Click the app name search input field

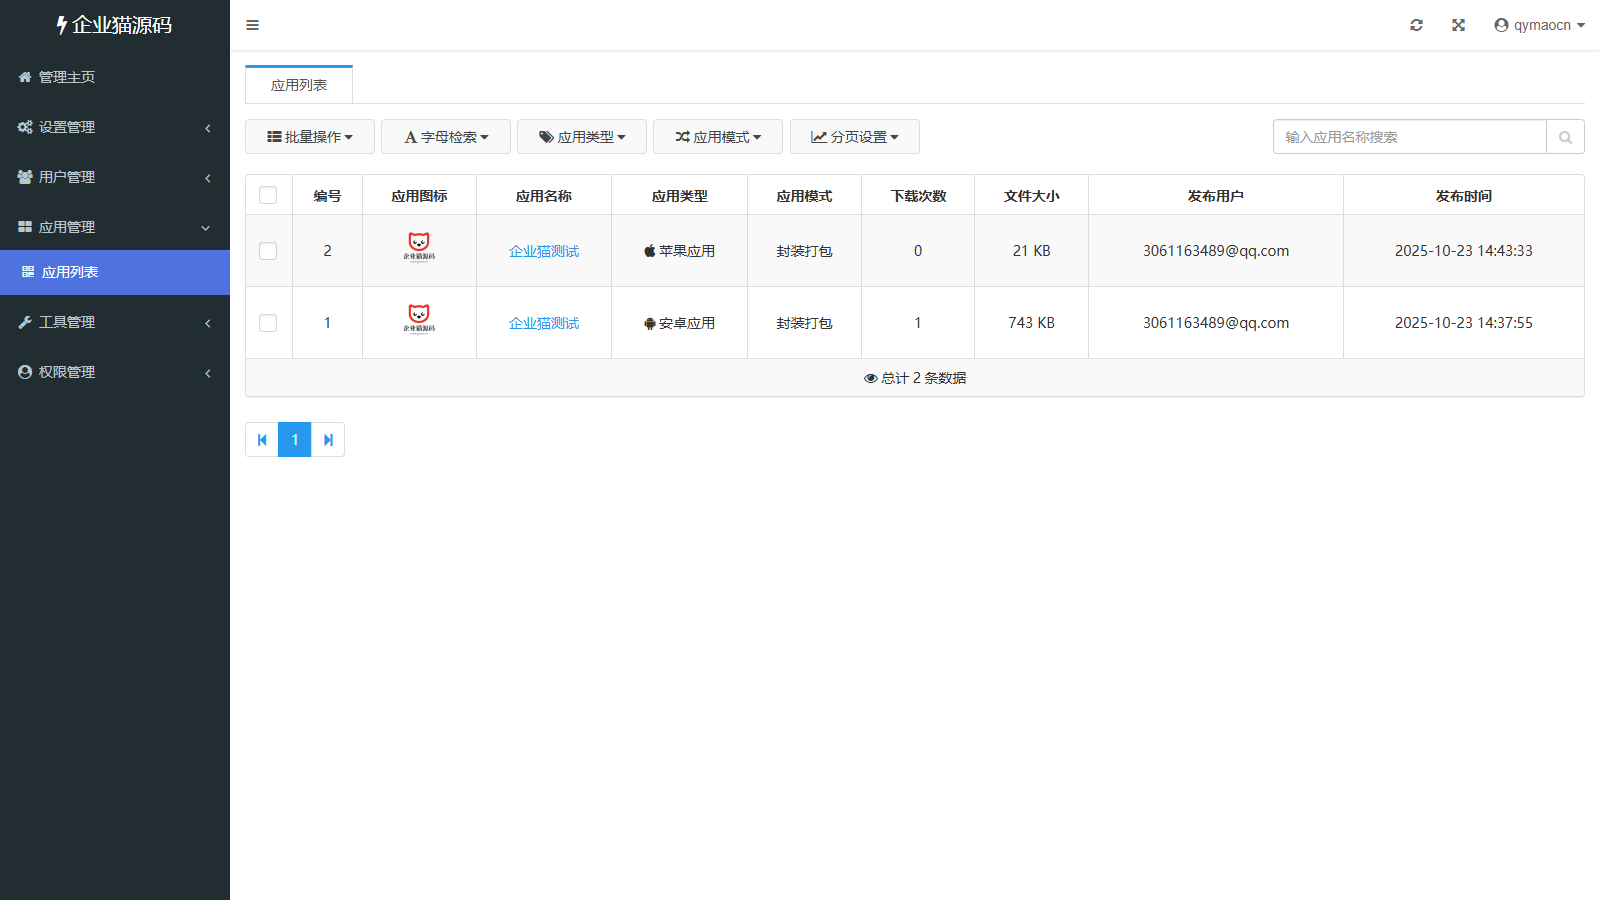[1409, 137]
